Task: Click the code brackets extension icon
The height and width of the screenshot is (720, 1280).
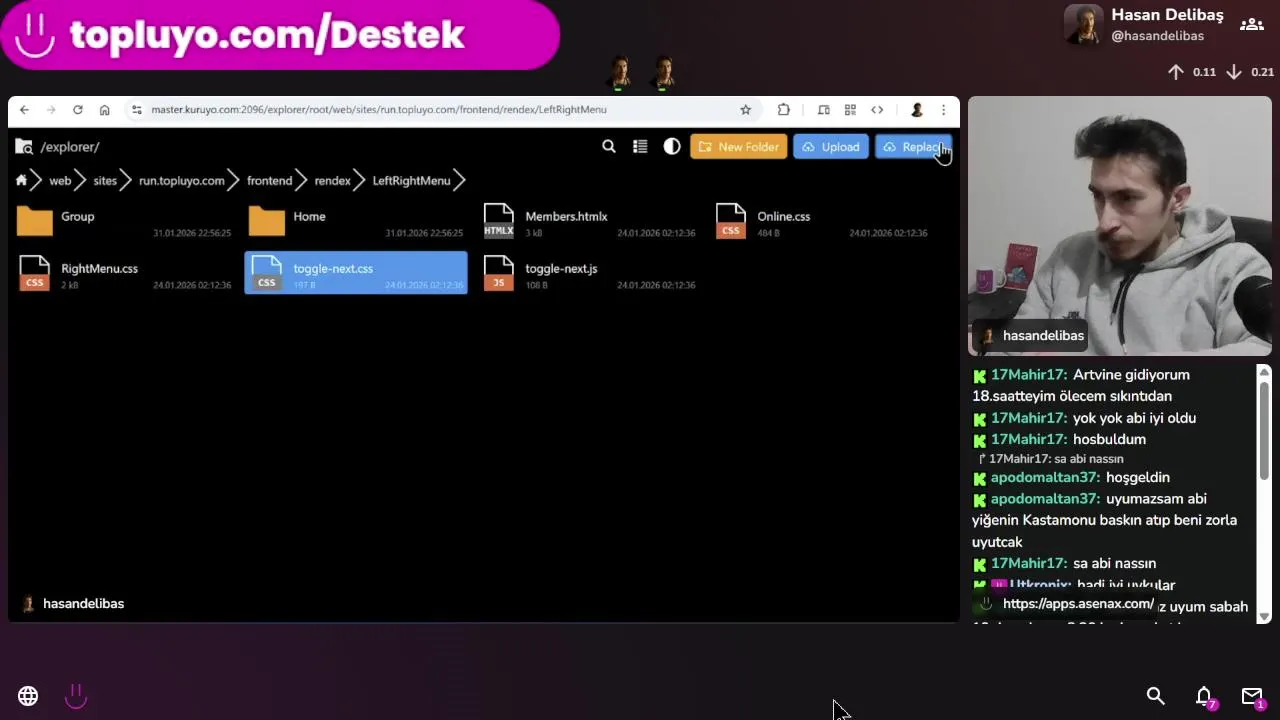Action: (x=877, y=110)
